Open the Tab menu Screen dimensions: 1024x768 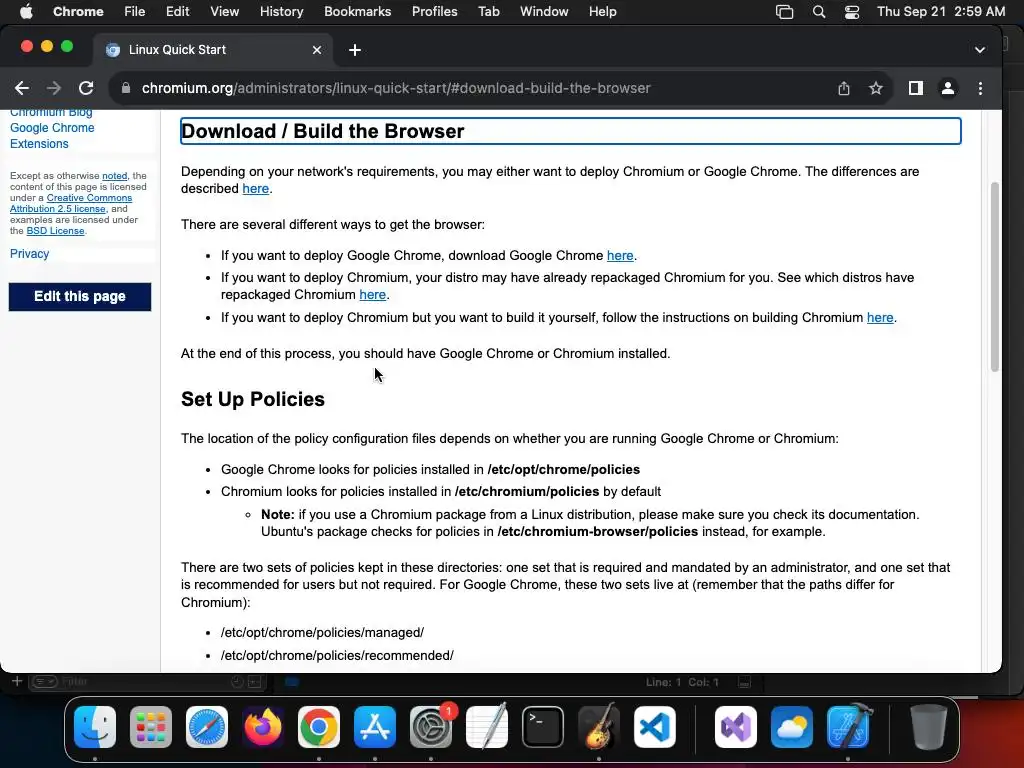coord(488,12)
